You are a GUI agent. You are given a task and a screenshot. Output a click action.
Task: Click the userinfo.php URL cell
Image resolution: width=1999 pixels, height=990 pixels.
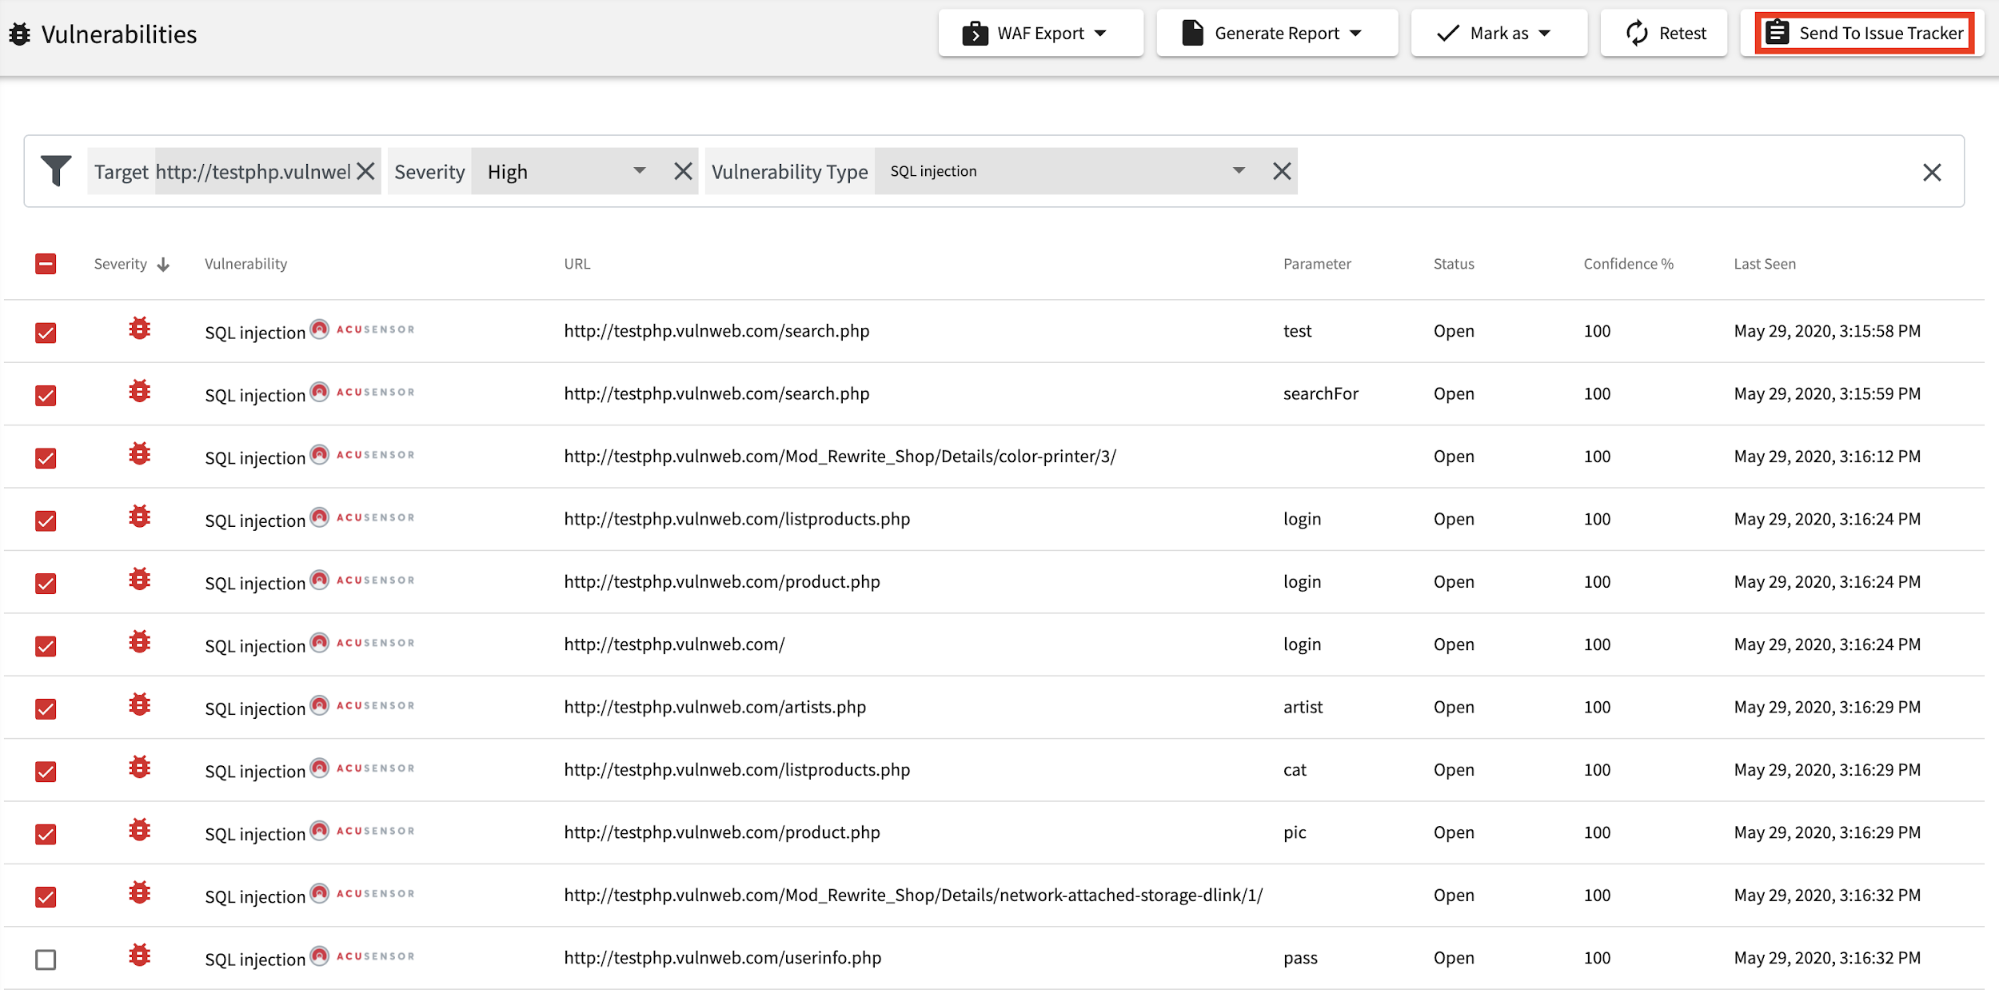[x=723, y=958]
